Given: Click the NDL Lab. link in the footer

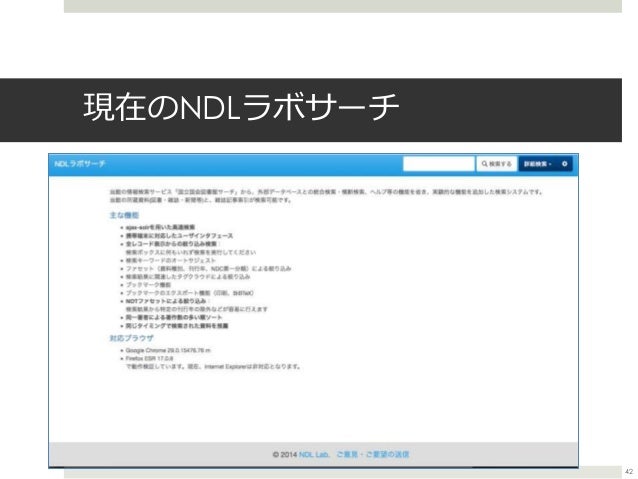Looking at the screenshot, I should 314,454.
